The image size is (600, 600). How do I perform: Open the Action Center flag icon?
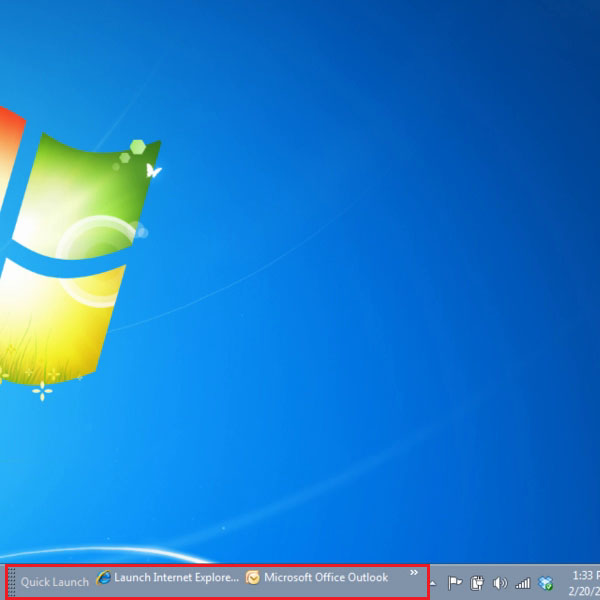pyautogui.click(x=455, y=583)
